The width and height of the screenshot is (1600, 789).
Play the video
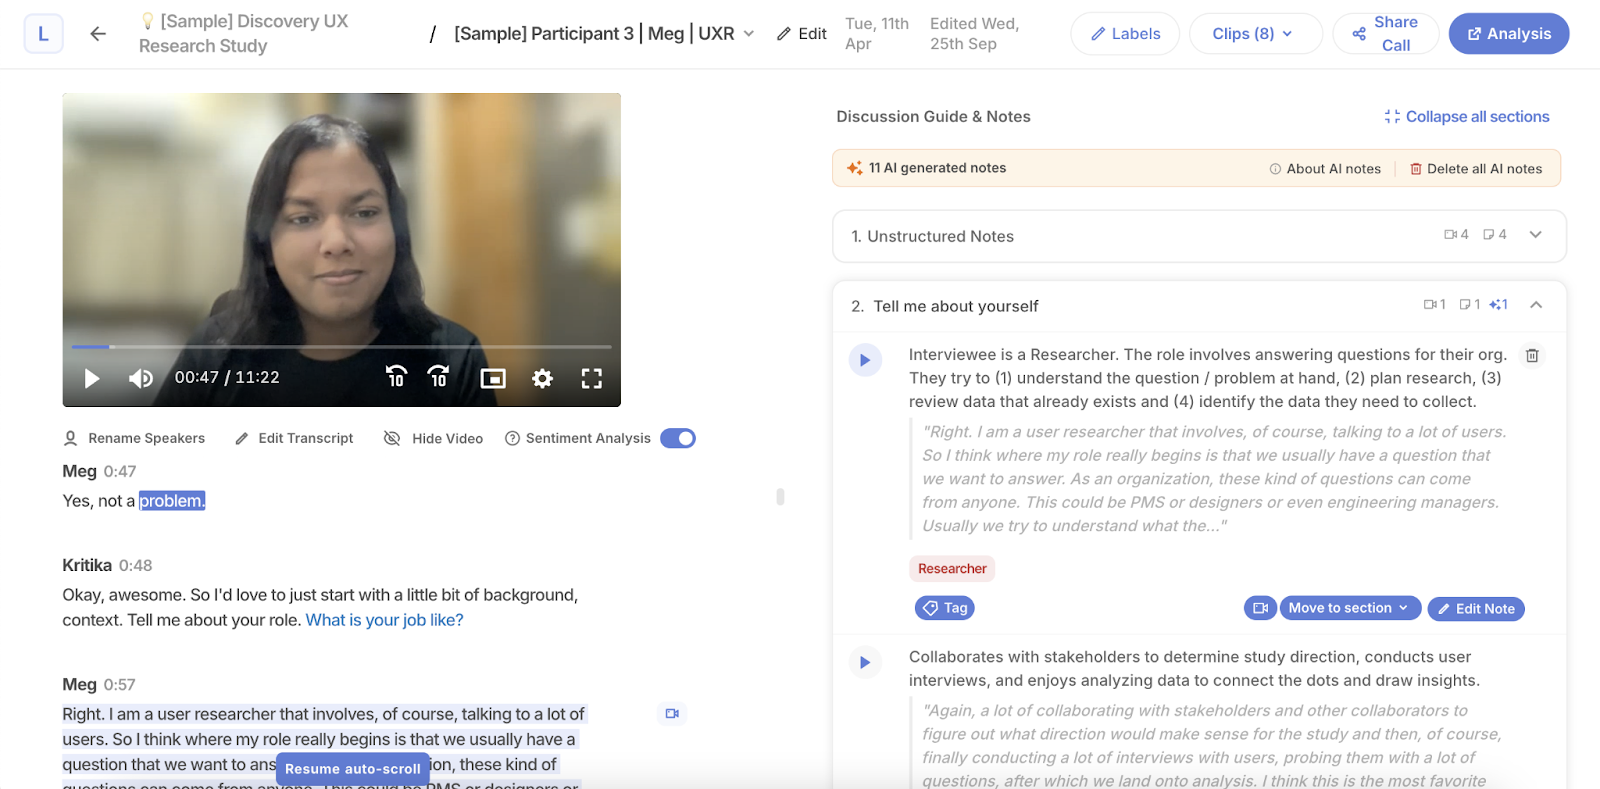tap(92, 378)
